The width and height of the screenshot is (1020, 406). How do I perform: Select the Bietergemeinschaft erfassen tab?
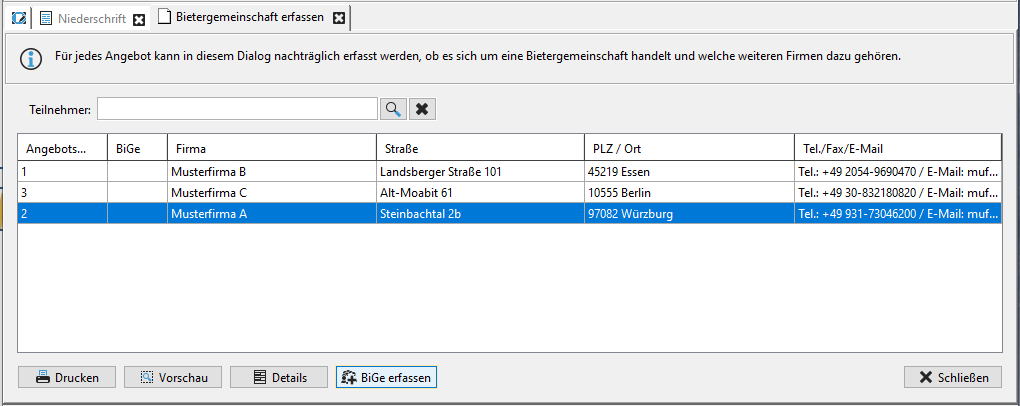[x=250, y=18]
